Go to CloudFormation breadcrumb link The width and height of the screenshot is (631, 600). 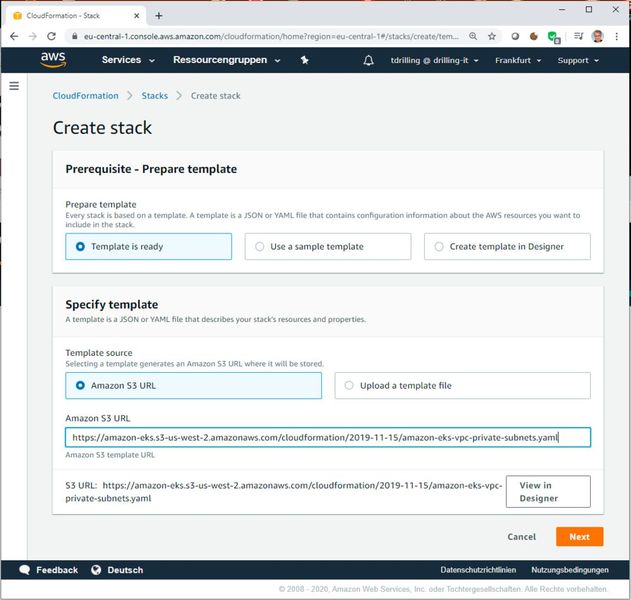point(86,96)
